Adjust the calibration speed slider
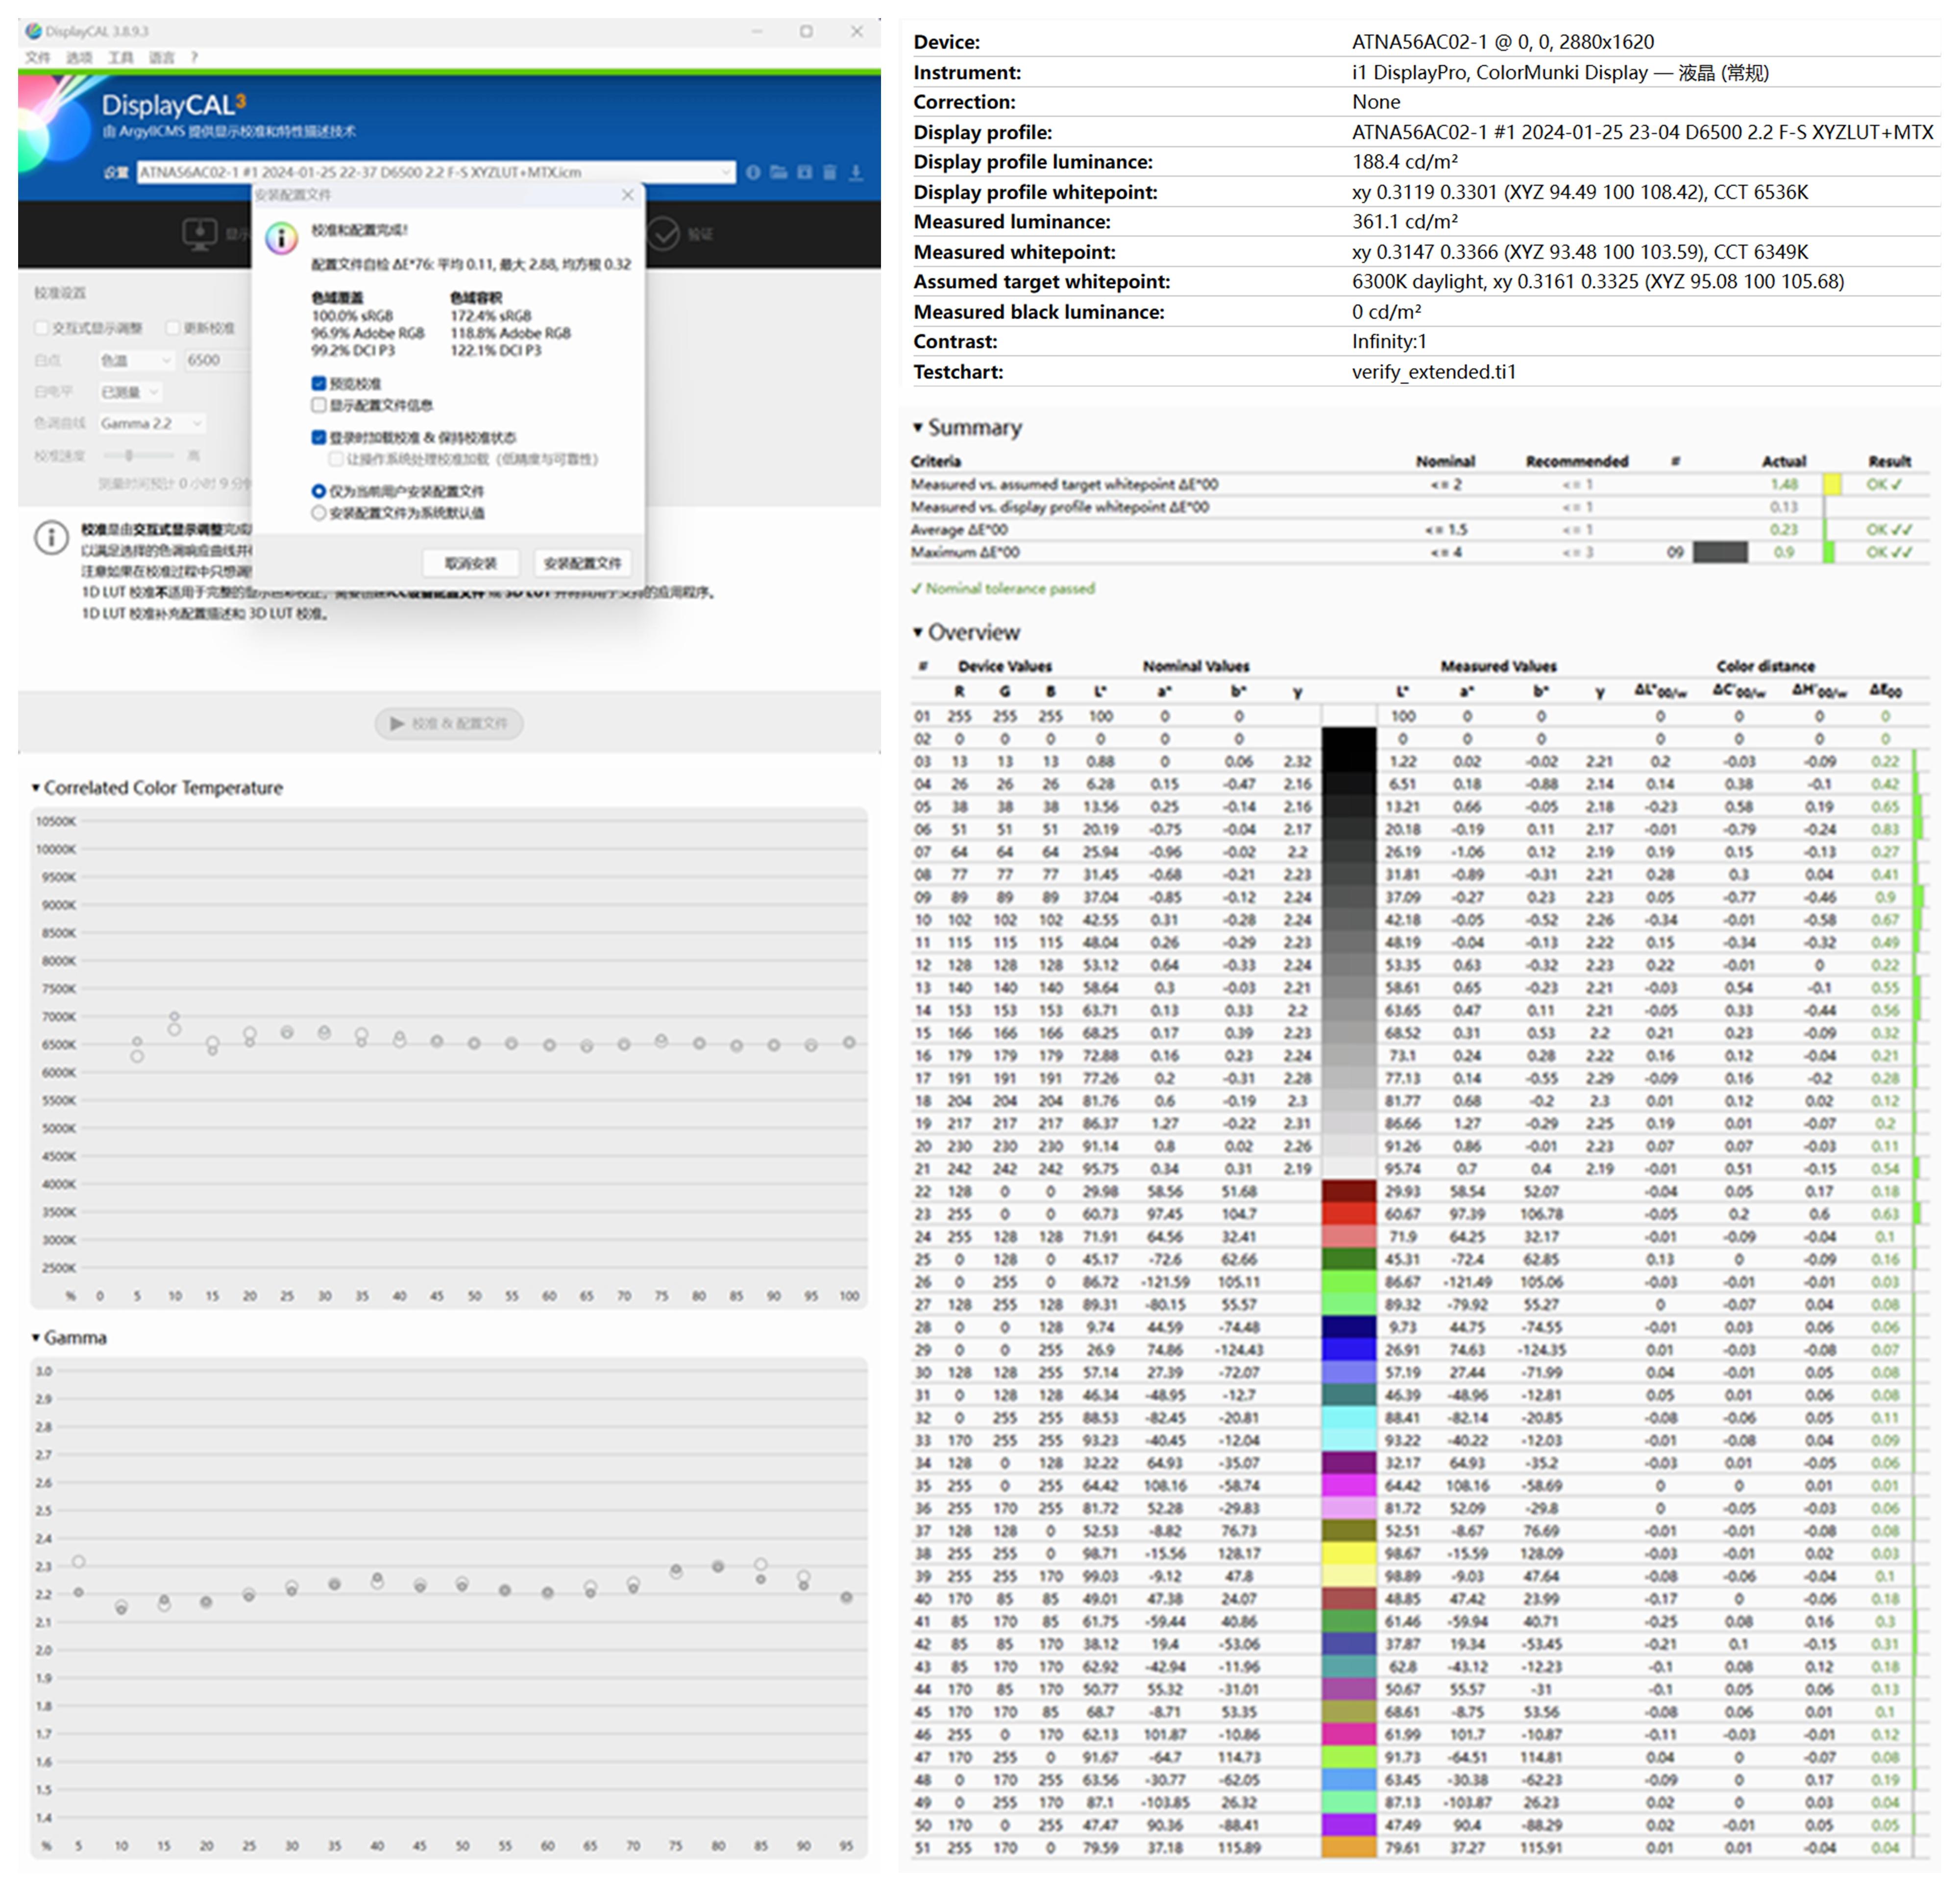The image size is (1960, 1891). (129, 455)
